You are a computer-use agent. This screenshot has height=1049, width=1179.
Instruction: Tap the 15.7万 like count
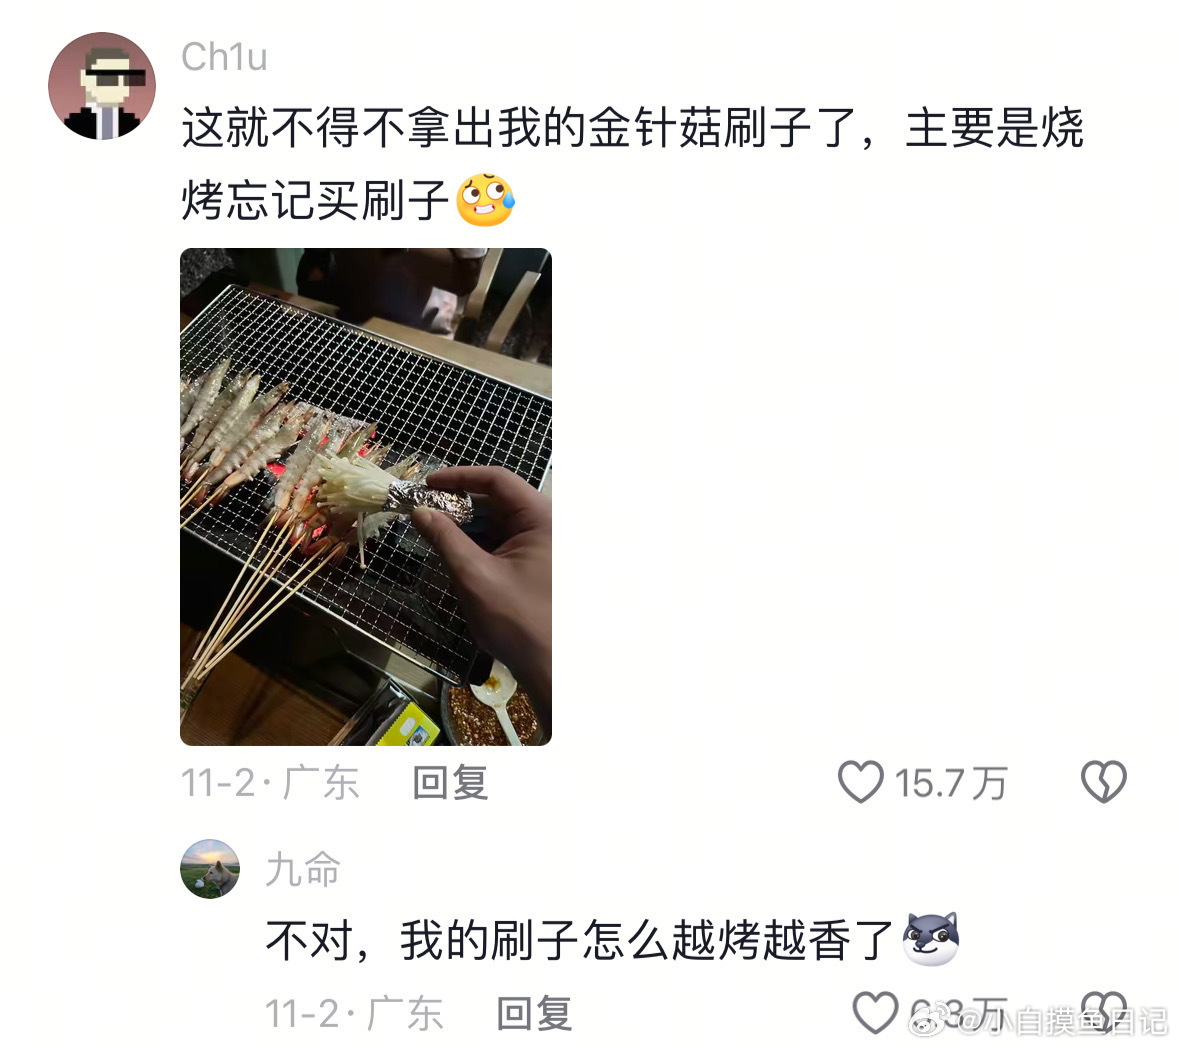click(950, 783)
